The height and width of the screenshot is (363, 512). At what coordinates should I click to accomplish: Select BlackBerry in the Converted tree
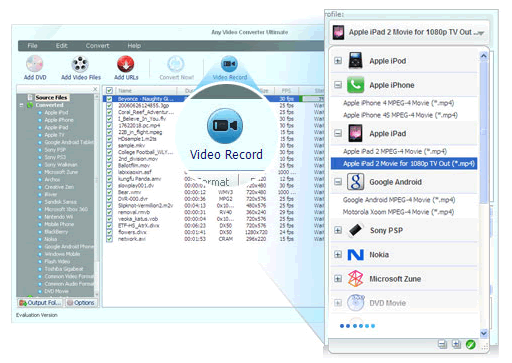click(56, 232)
